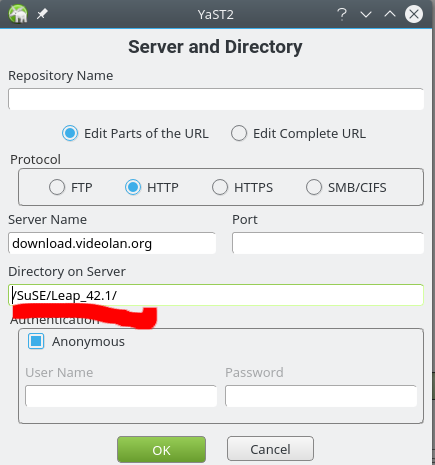Click the Port input field
This screenshot has width=435, height=465.
point(328,243)
